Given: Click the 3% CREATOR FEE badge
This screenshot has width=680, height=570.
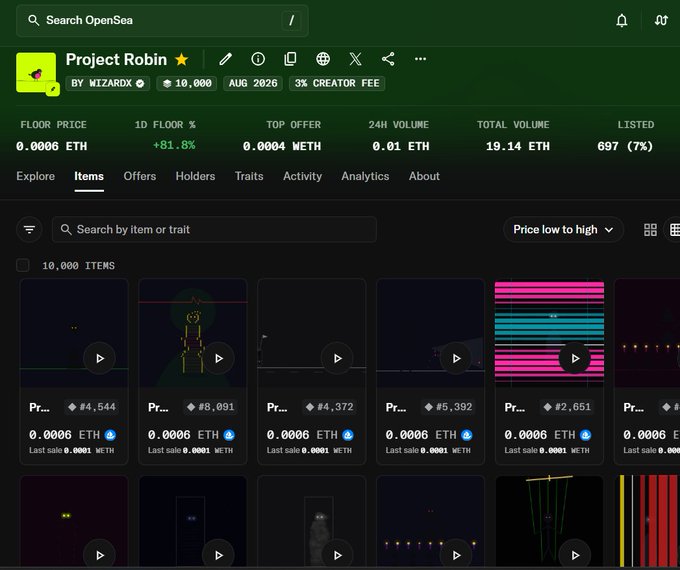Looking at the screenshot, I should click(337, 83).
